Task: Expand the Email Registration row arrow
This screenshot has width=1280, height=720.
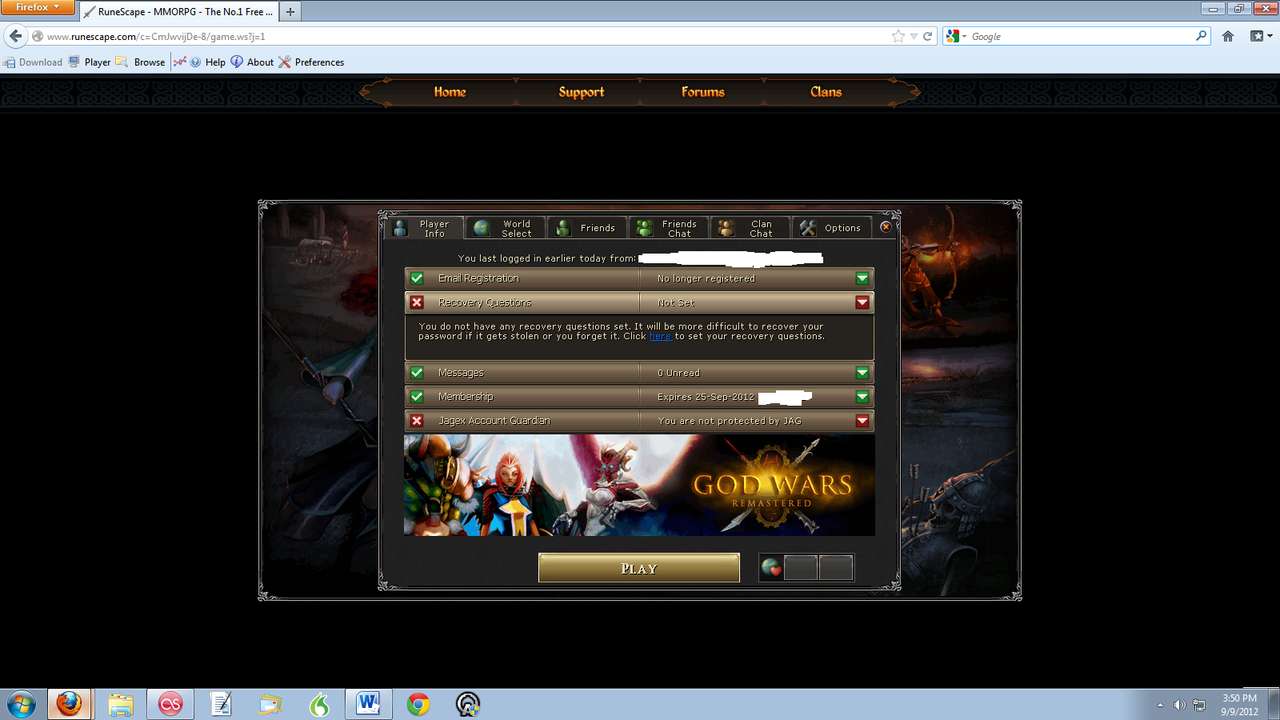Action: pyautogui.click(x=862, y=278)
